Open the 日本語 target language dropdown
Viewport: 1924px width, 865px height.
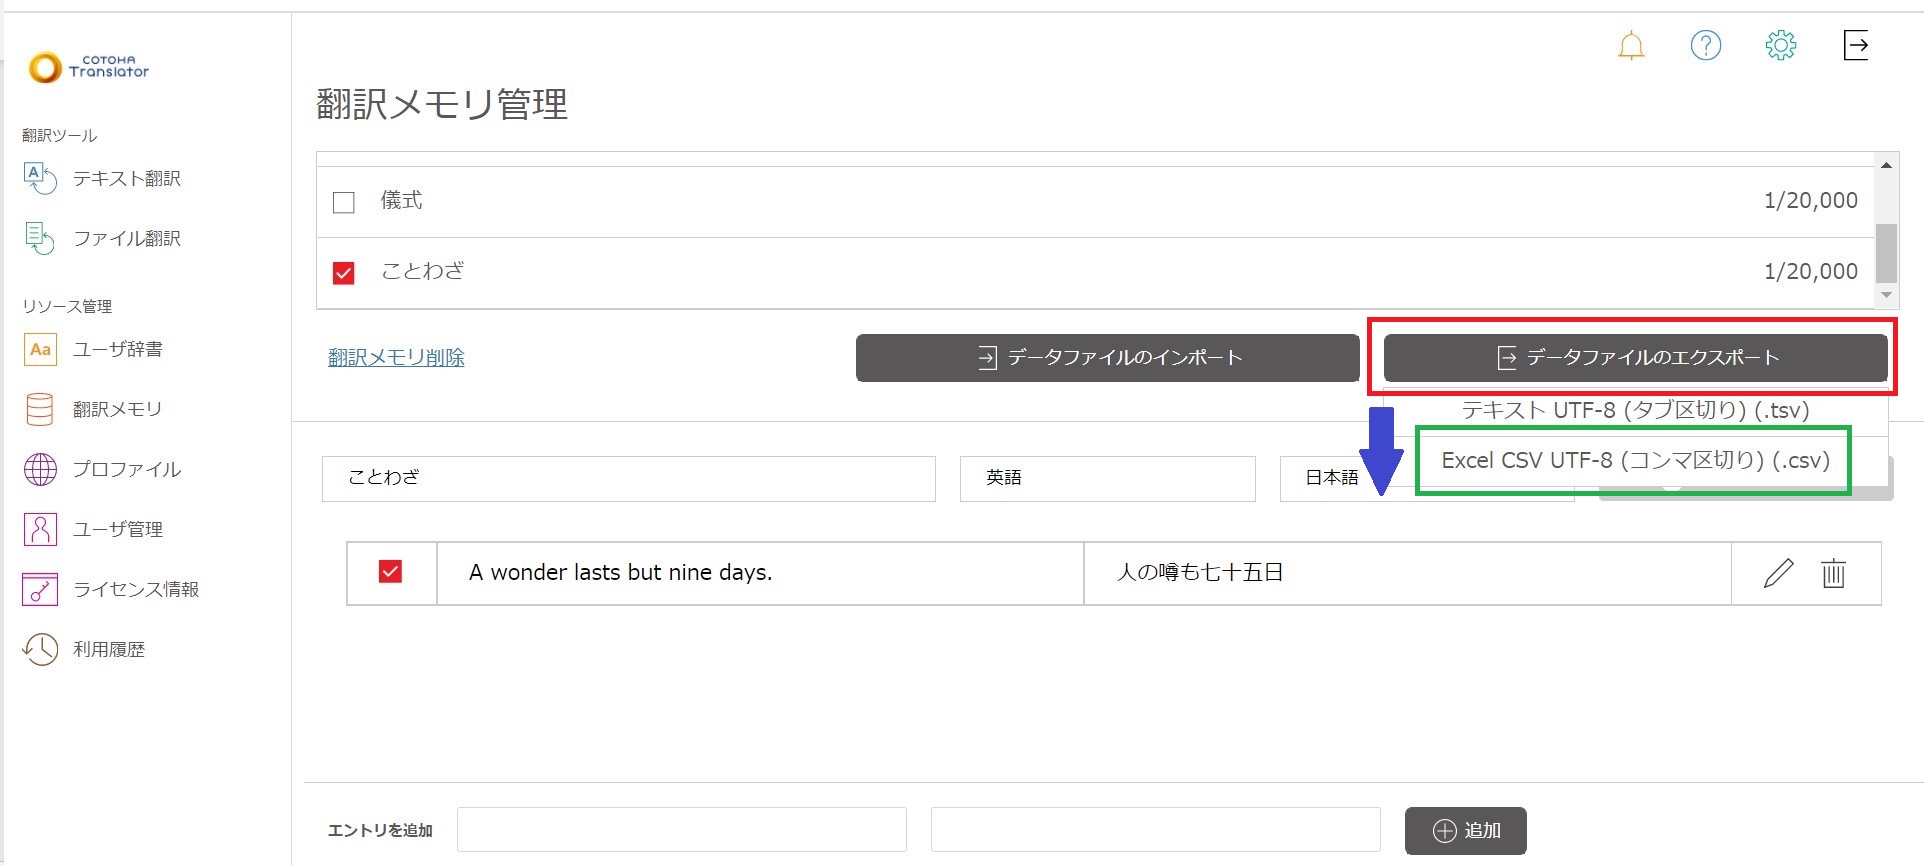pos(1330,478)
